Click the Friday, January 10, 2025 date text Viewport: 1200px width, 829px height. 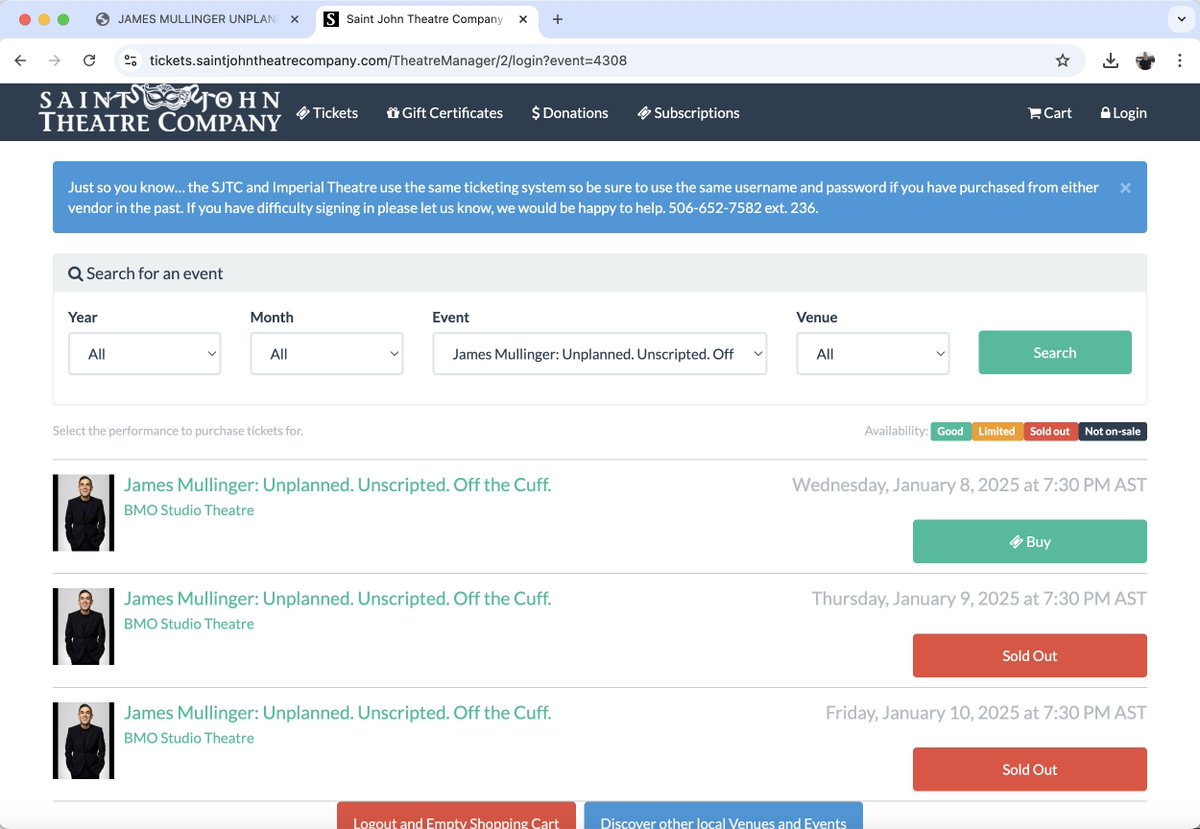coord(986,713)
